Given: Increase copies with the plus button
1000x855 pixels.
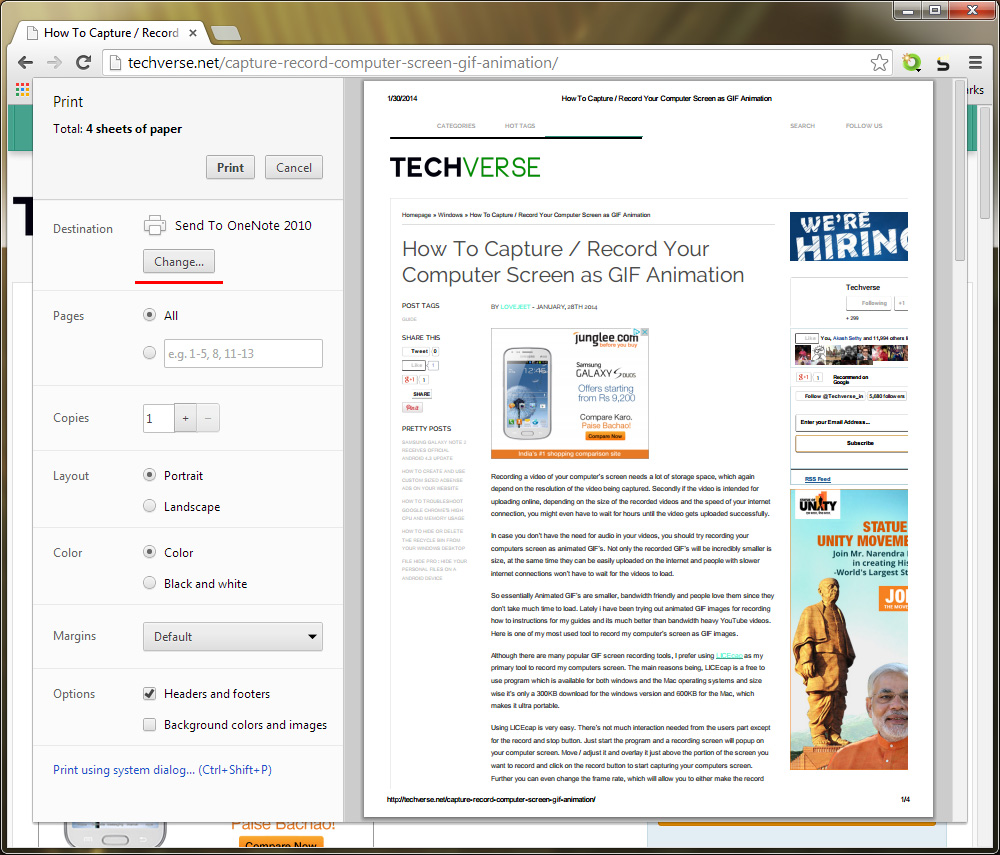Looking at the screenshot, I should [186, 418].
